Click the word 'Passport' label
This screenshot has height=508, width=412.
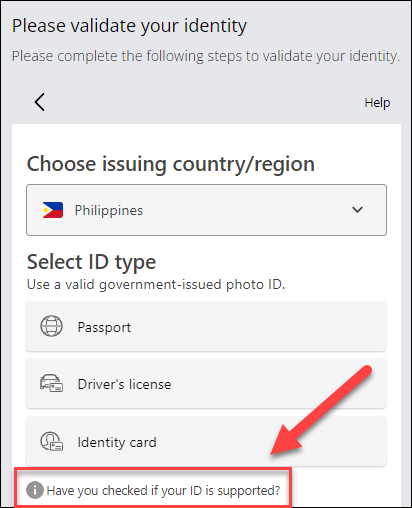[x=104, y=327]
